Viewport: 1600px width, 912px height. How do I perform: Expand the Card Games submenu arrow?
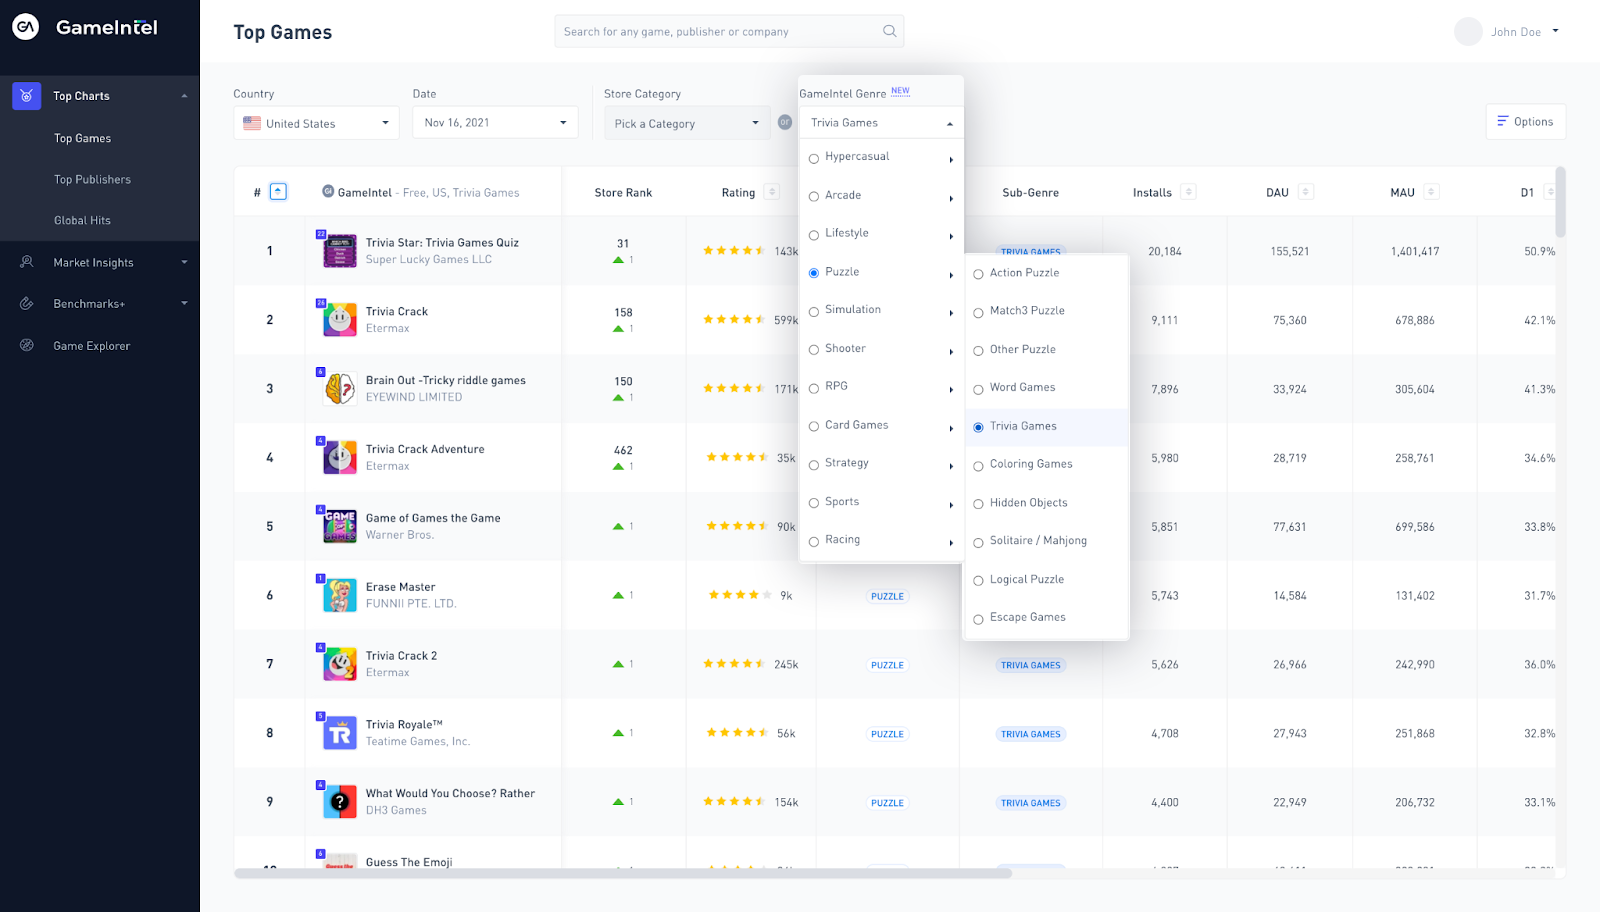(951, 428)
